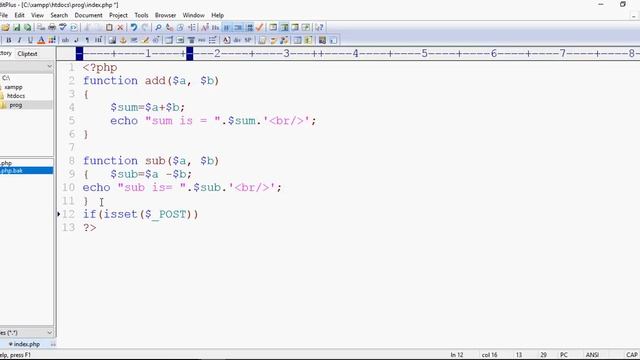Click the Open file toolbar icon

pos(5,27)
